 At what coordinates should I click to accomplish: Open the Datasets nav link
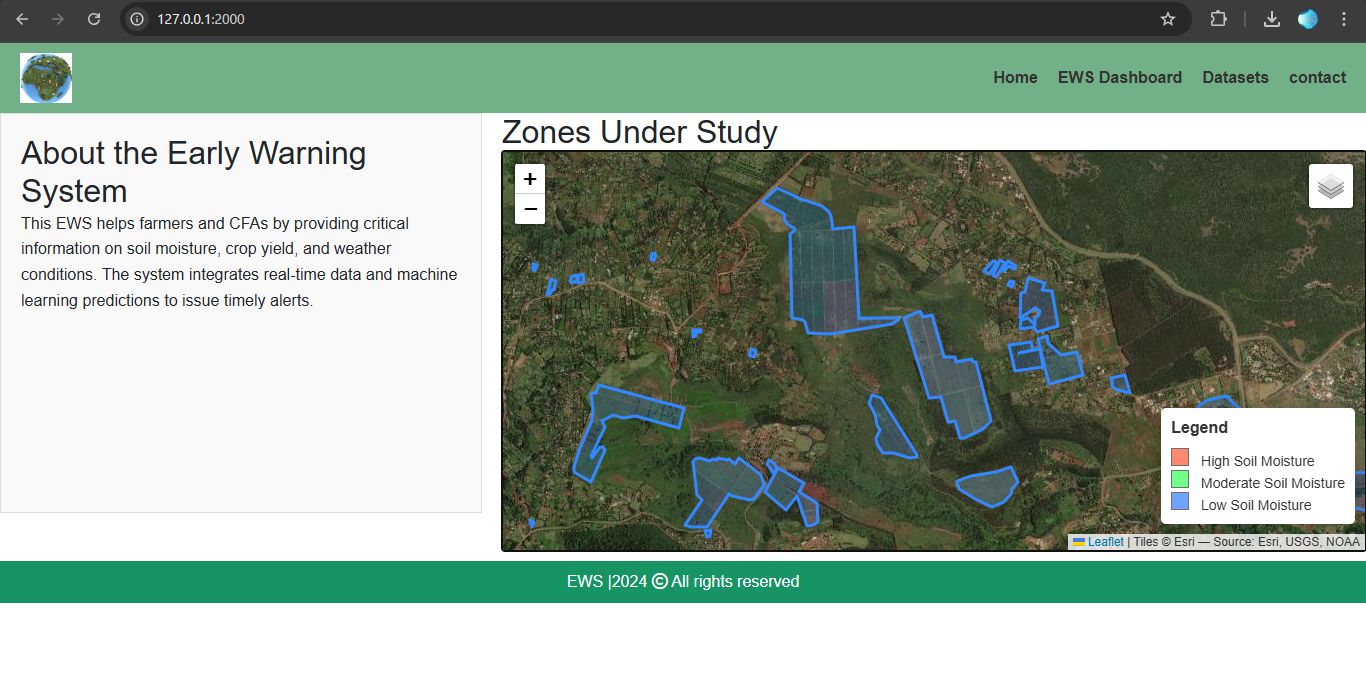tap(1235, 77)
